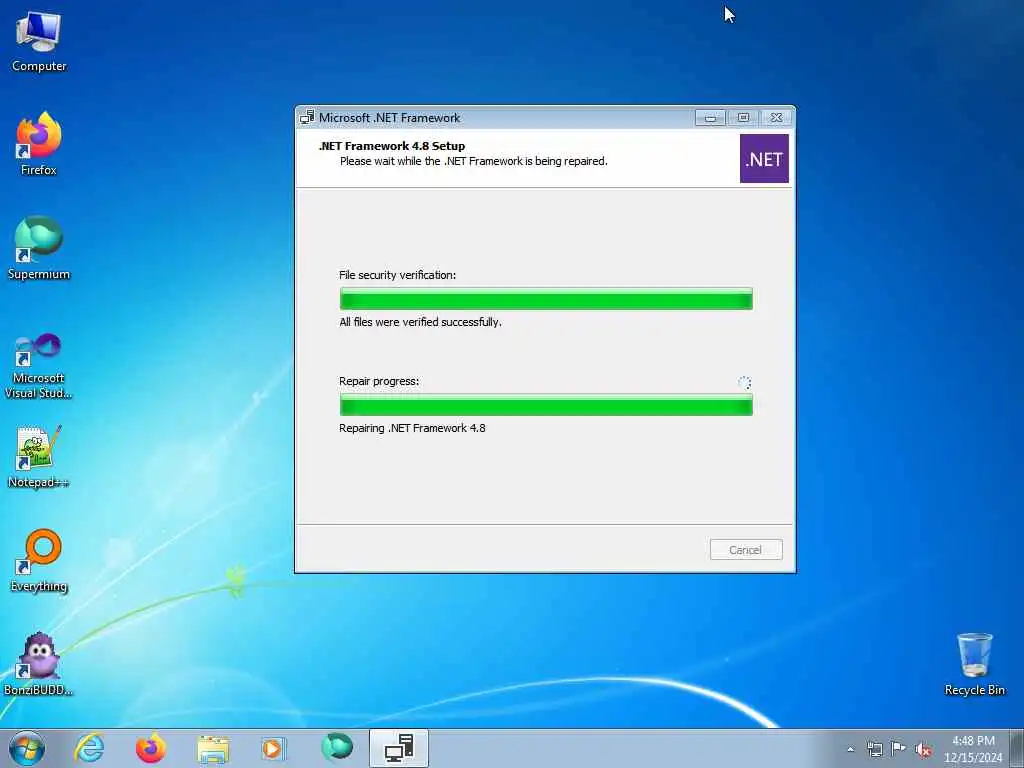The height and width of the screenshot is (768, 1024).
Task: Open Windows Media Player from the taskbar
Action: [273, 748]
